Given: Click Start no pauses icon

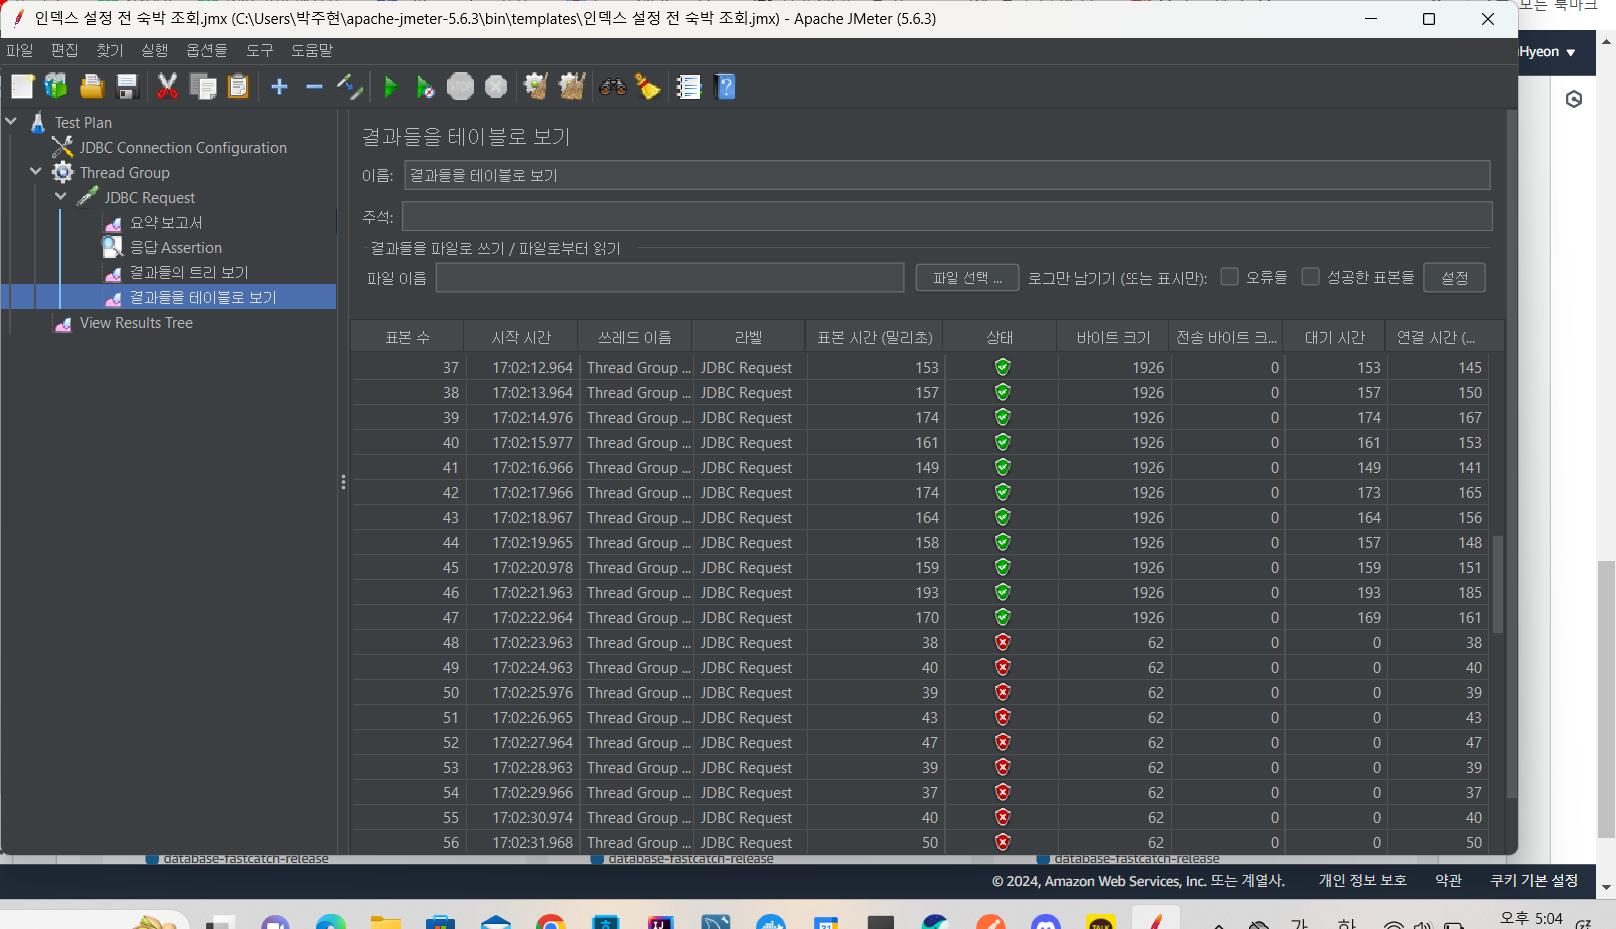Looking at the screenshot, I should (425, 87).
